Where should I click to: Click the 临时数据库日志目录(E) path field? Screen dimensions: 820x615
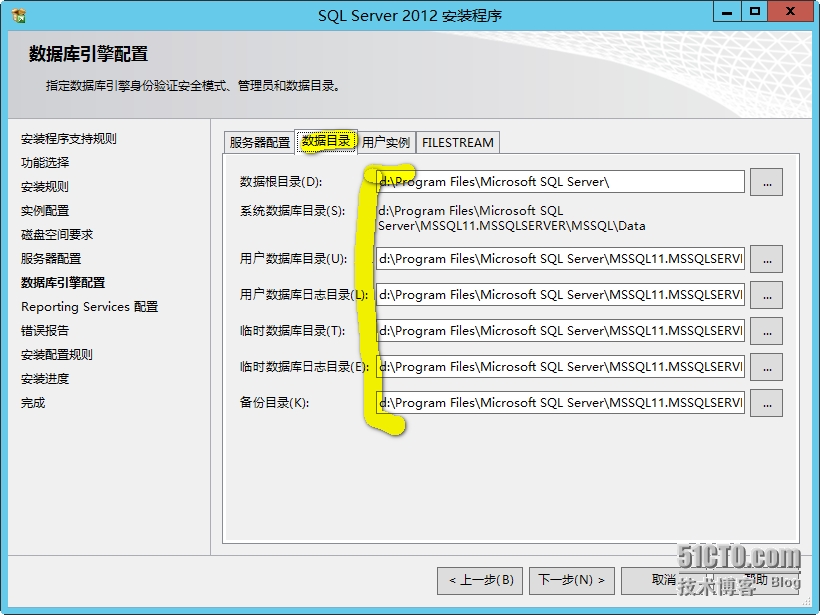point(560,367)
